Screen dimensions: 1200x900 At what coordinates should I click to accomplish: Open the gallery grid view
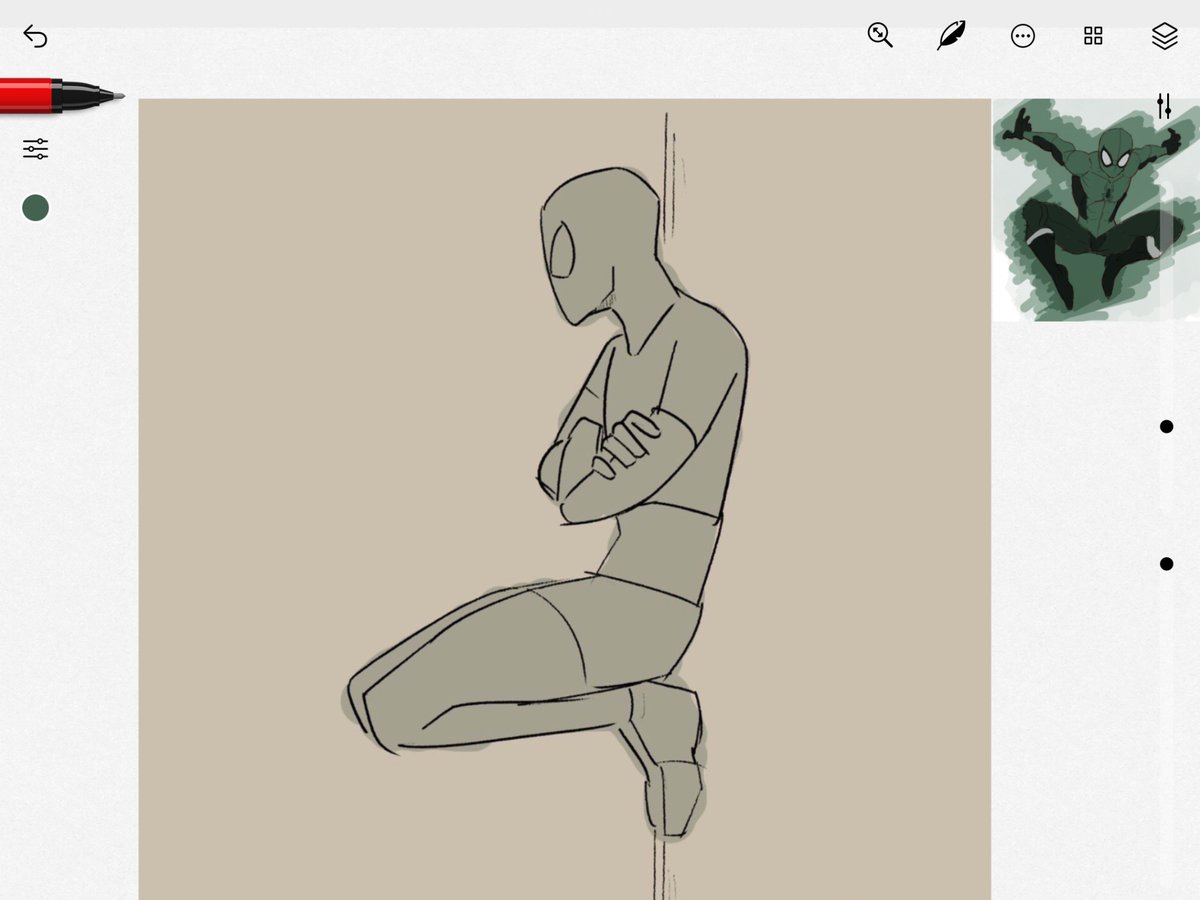(1093, 36)
